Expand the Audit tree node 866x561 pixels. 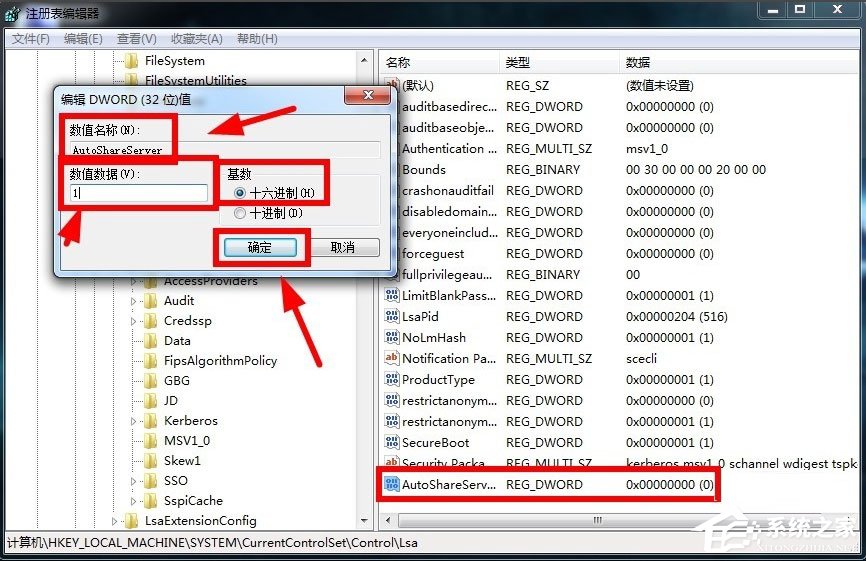pos(134,301)
